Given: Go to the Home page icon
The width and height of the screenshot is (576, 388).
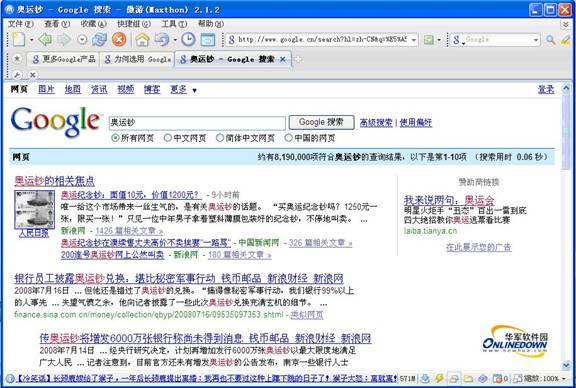Looking at the screenshot, I should click(143, 39).
